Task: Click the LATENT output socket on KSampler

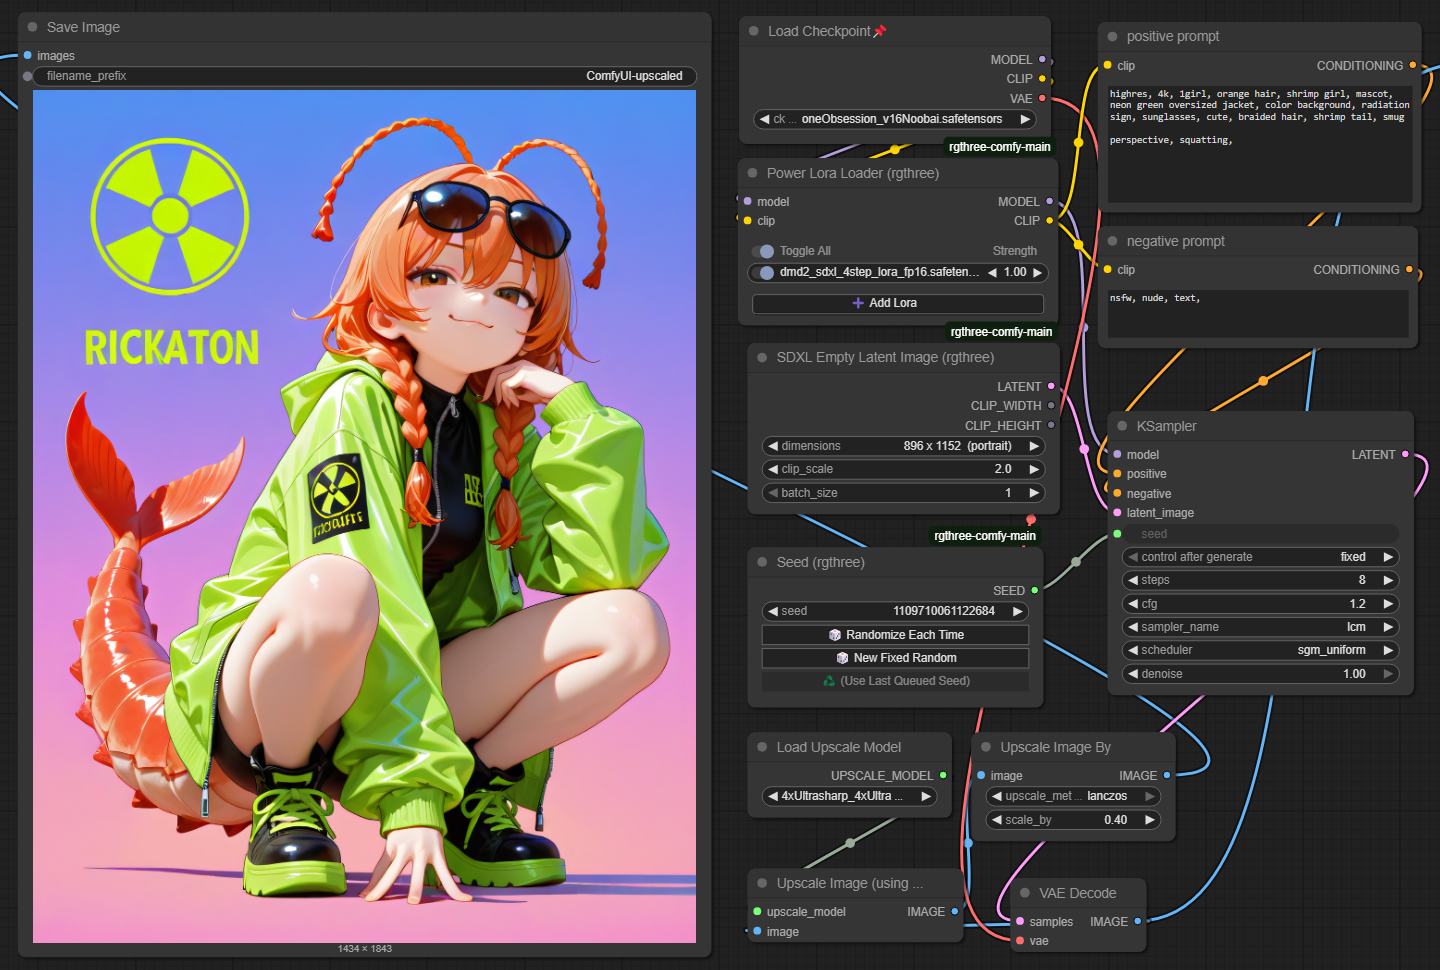Action: click(1405, 454)
